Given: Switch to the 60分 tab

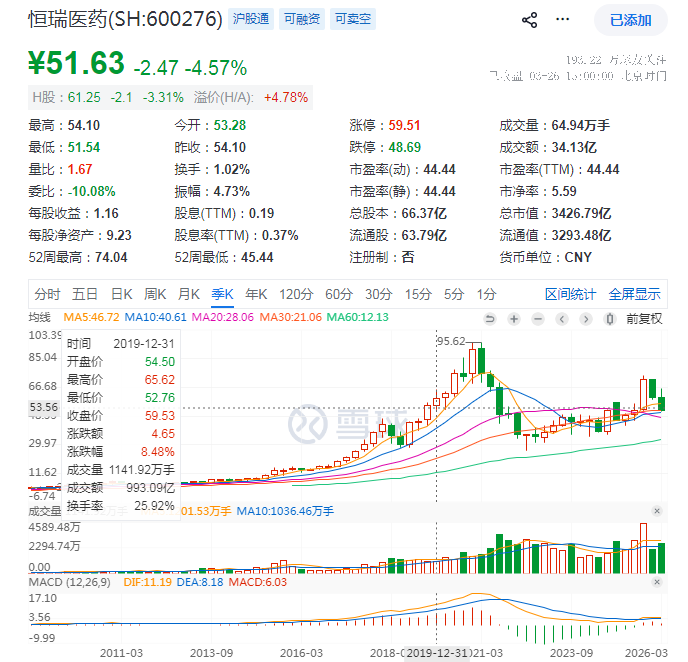Looking at the screenshot, I should coord(339,294).
